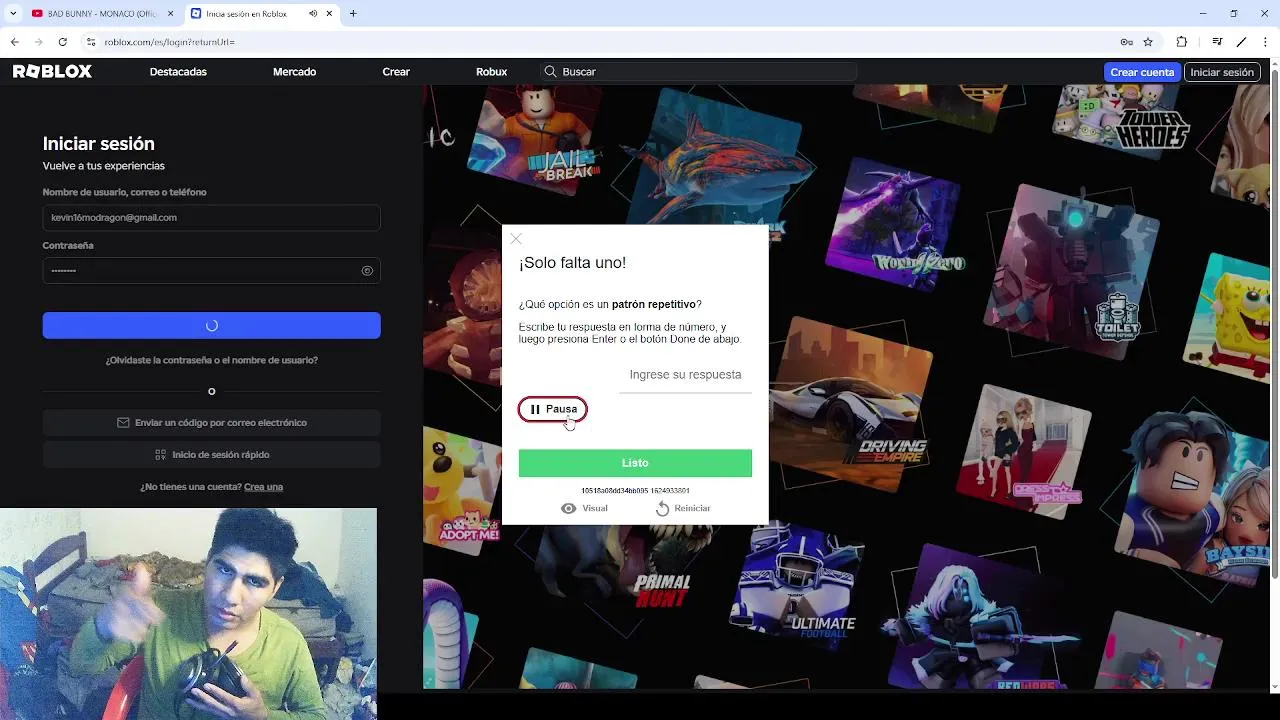The width and height of the screenshot is (1280, 720).
Task: Click the "¡Solo falta uno!" heading
Action: 572,263
